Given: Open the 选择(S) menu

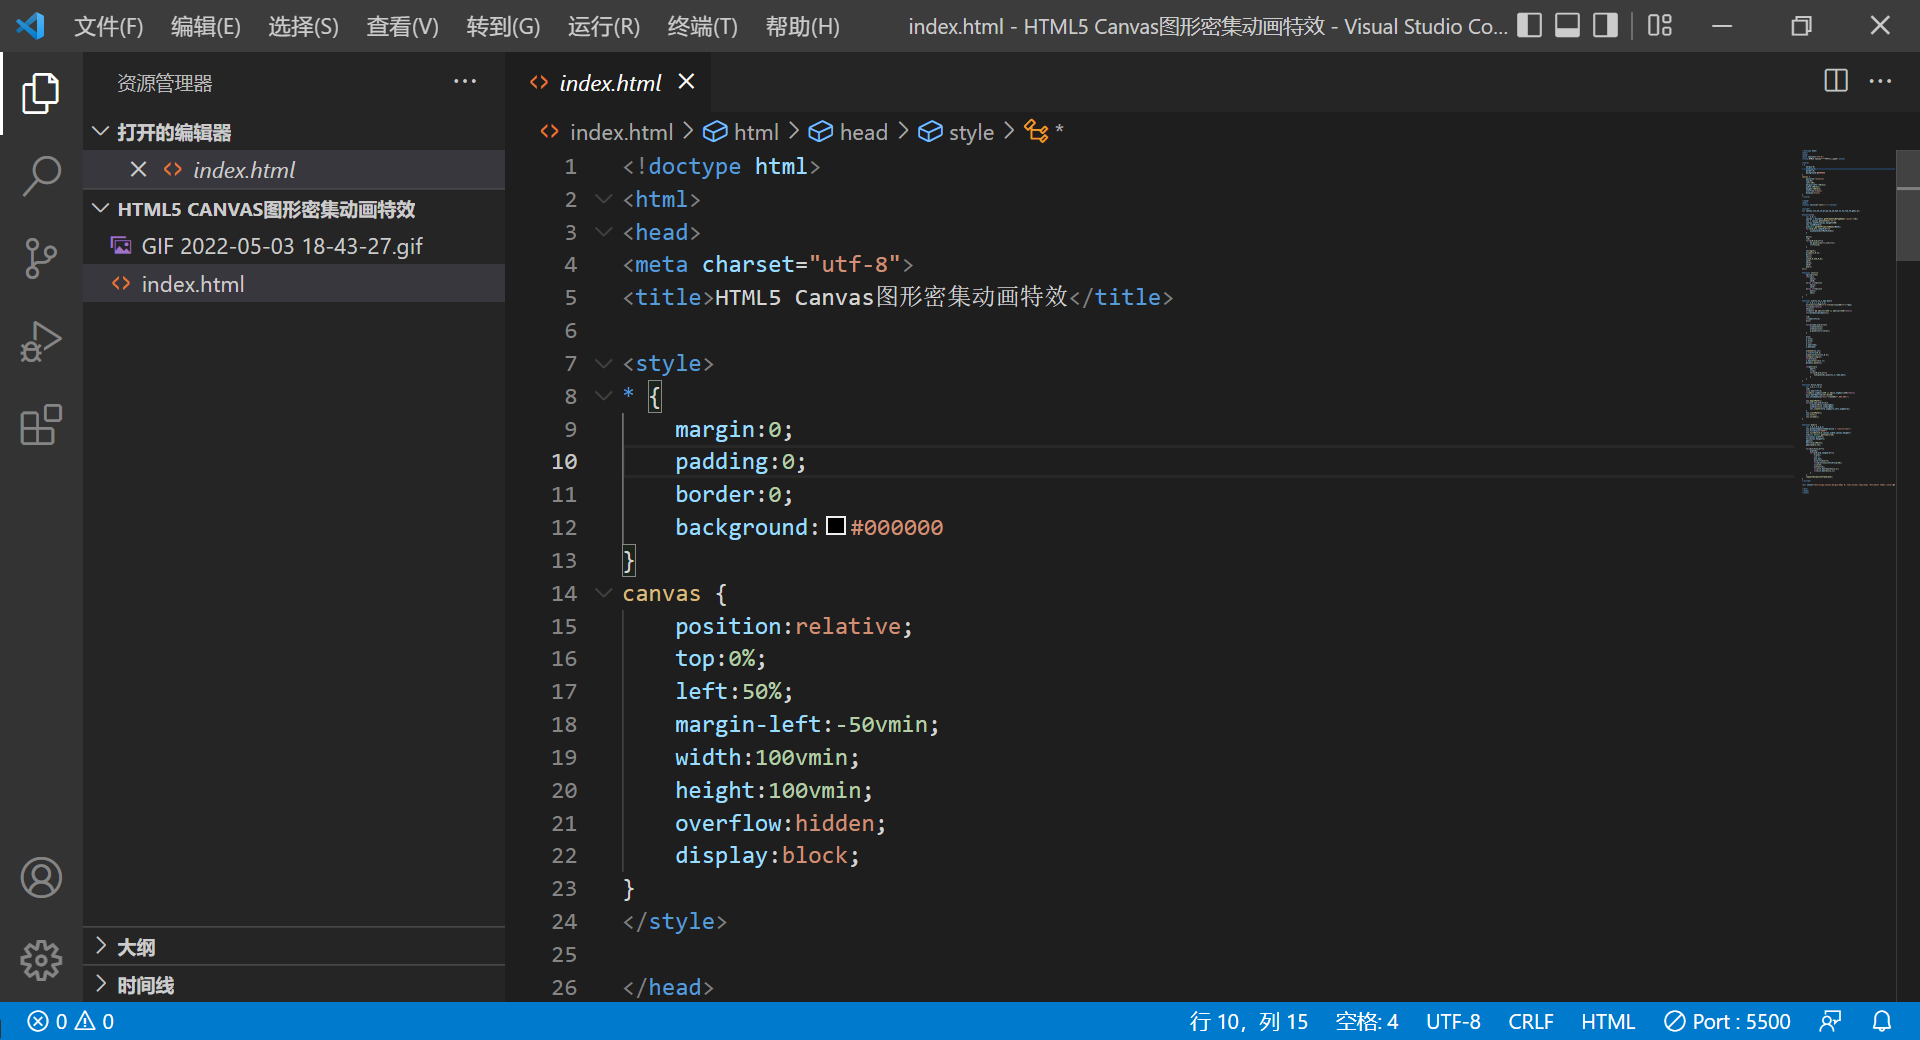Looking at the screenshot, I should (x=303, y=26).
